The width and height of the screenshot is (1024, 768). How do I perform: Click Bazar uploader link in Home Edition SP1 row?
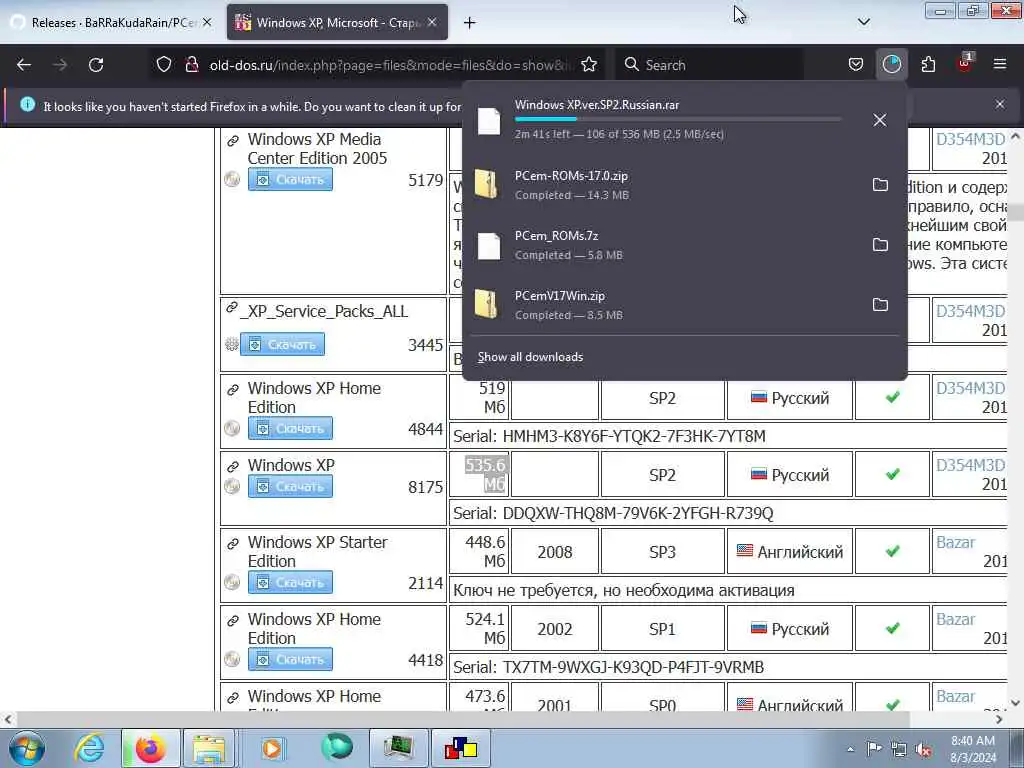click(x=955, y=619)
